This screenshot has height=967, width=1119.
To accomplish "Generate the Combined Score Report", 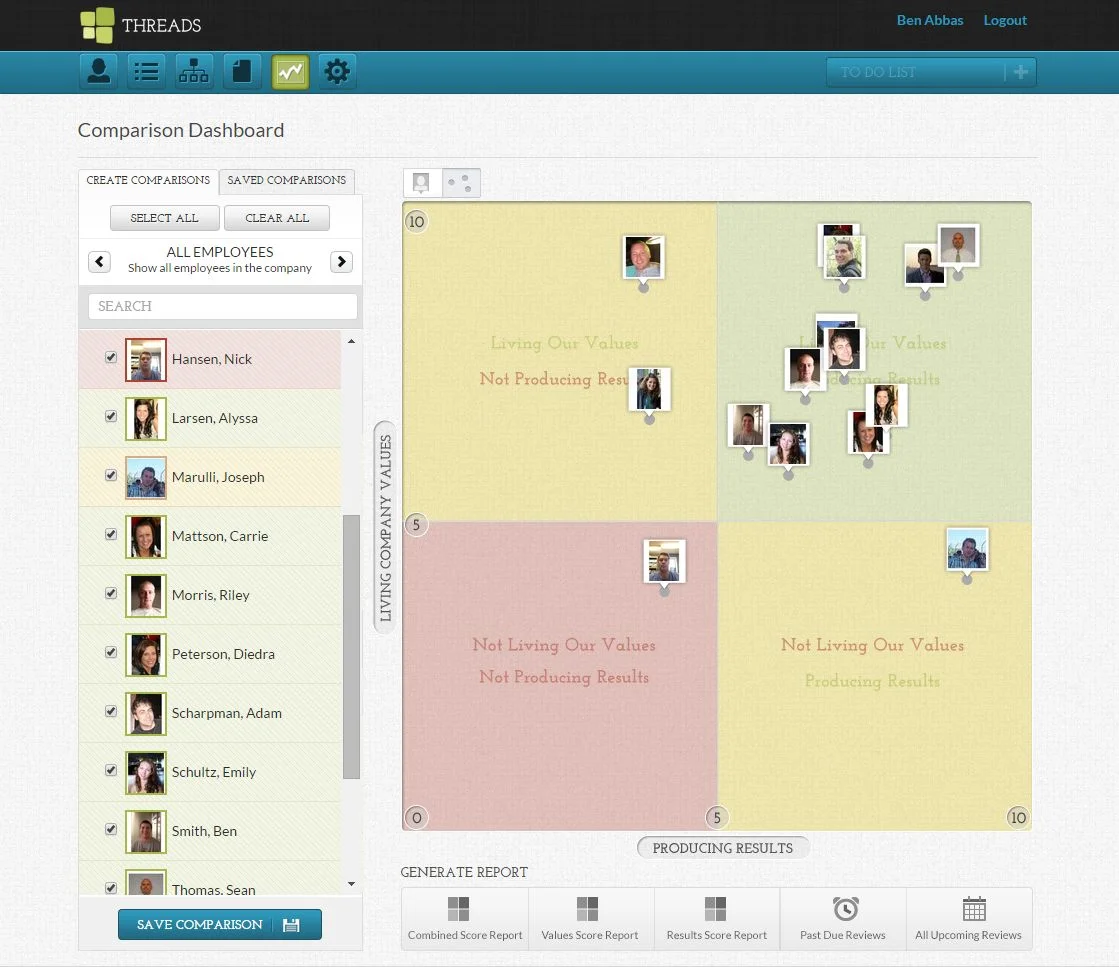I will click(464, 918).
